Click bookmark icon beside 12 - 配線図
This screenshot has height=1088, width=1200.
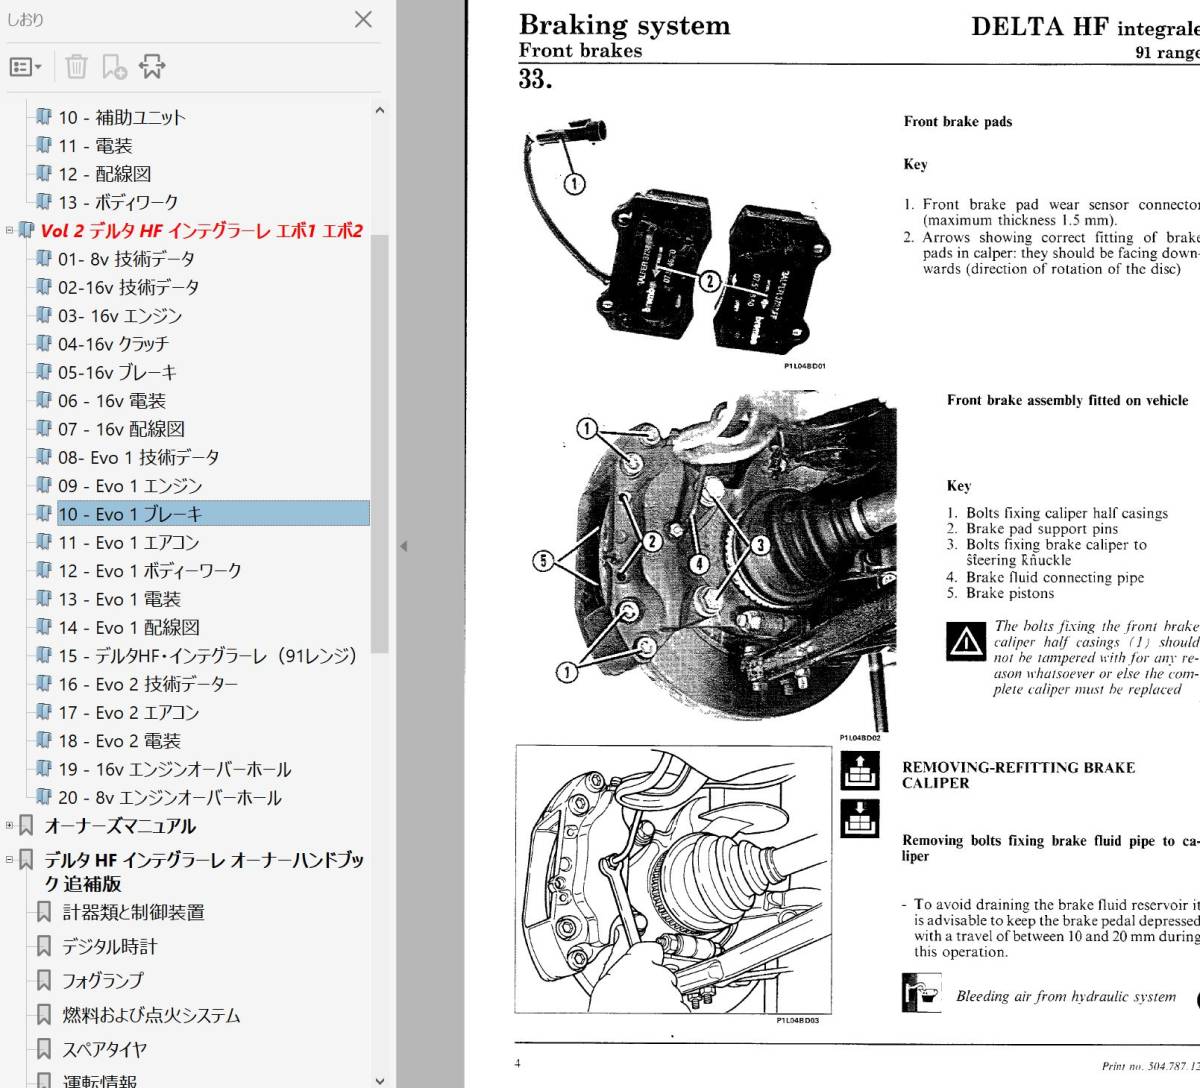[43, 173]
